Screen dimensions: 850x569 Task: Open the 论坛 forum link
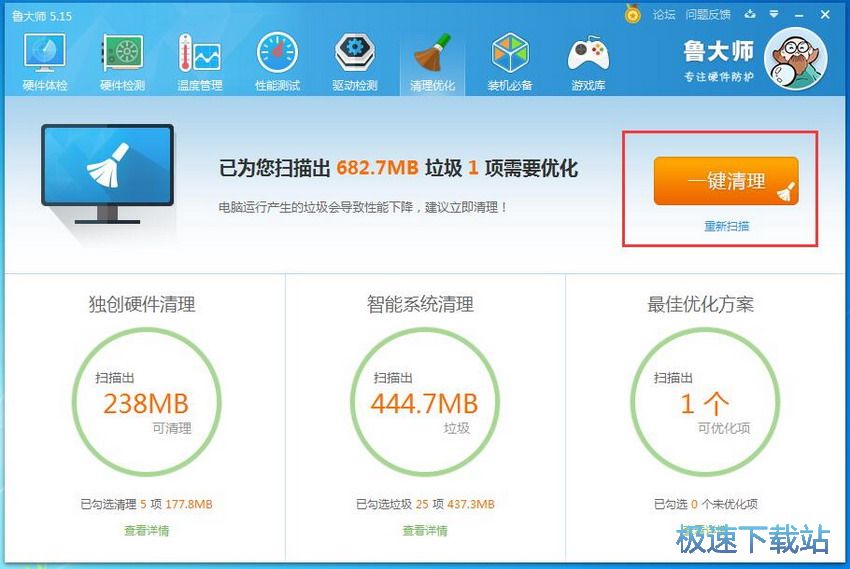664,15
